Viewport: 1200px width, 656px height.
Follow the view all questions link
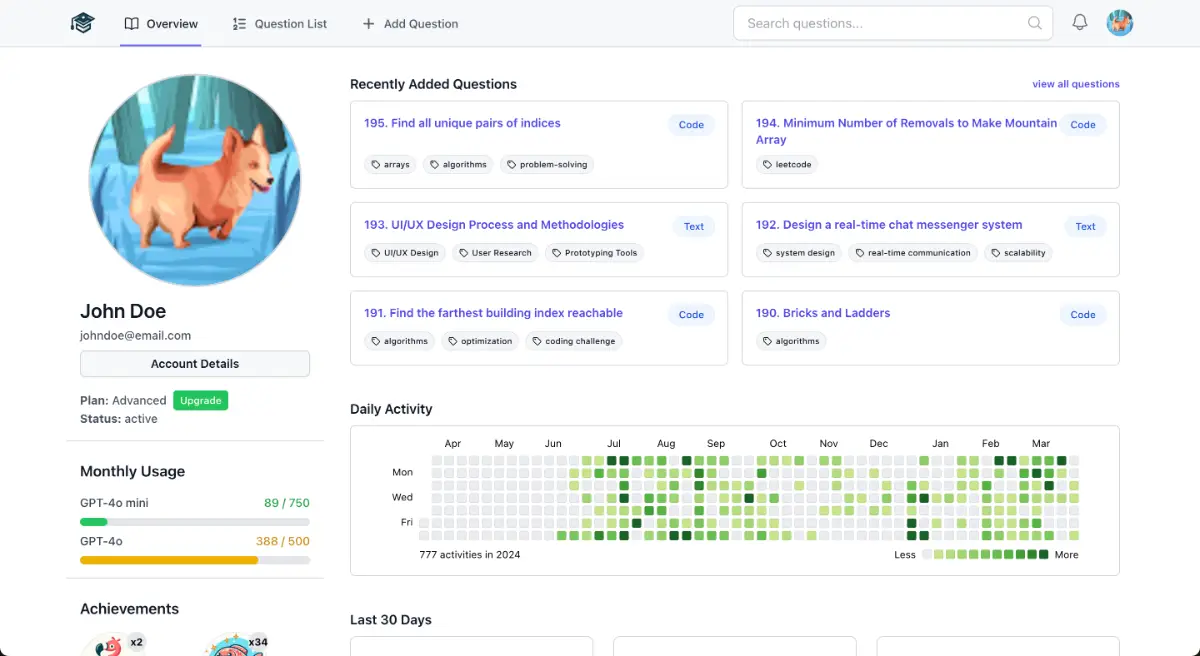point(1075,84)
